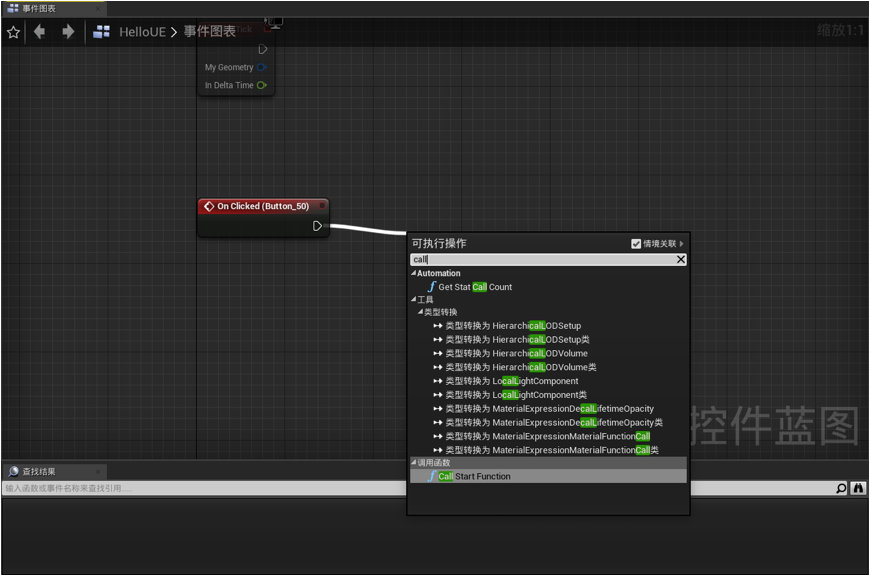The width and height of the screenshot is (869, 576).
Task: Collapse the 类型转换 subcategory
Action: pyautogui.click(x=421, y=312)
